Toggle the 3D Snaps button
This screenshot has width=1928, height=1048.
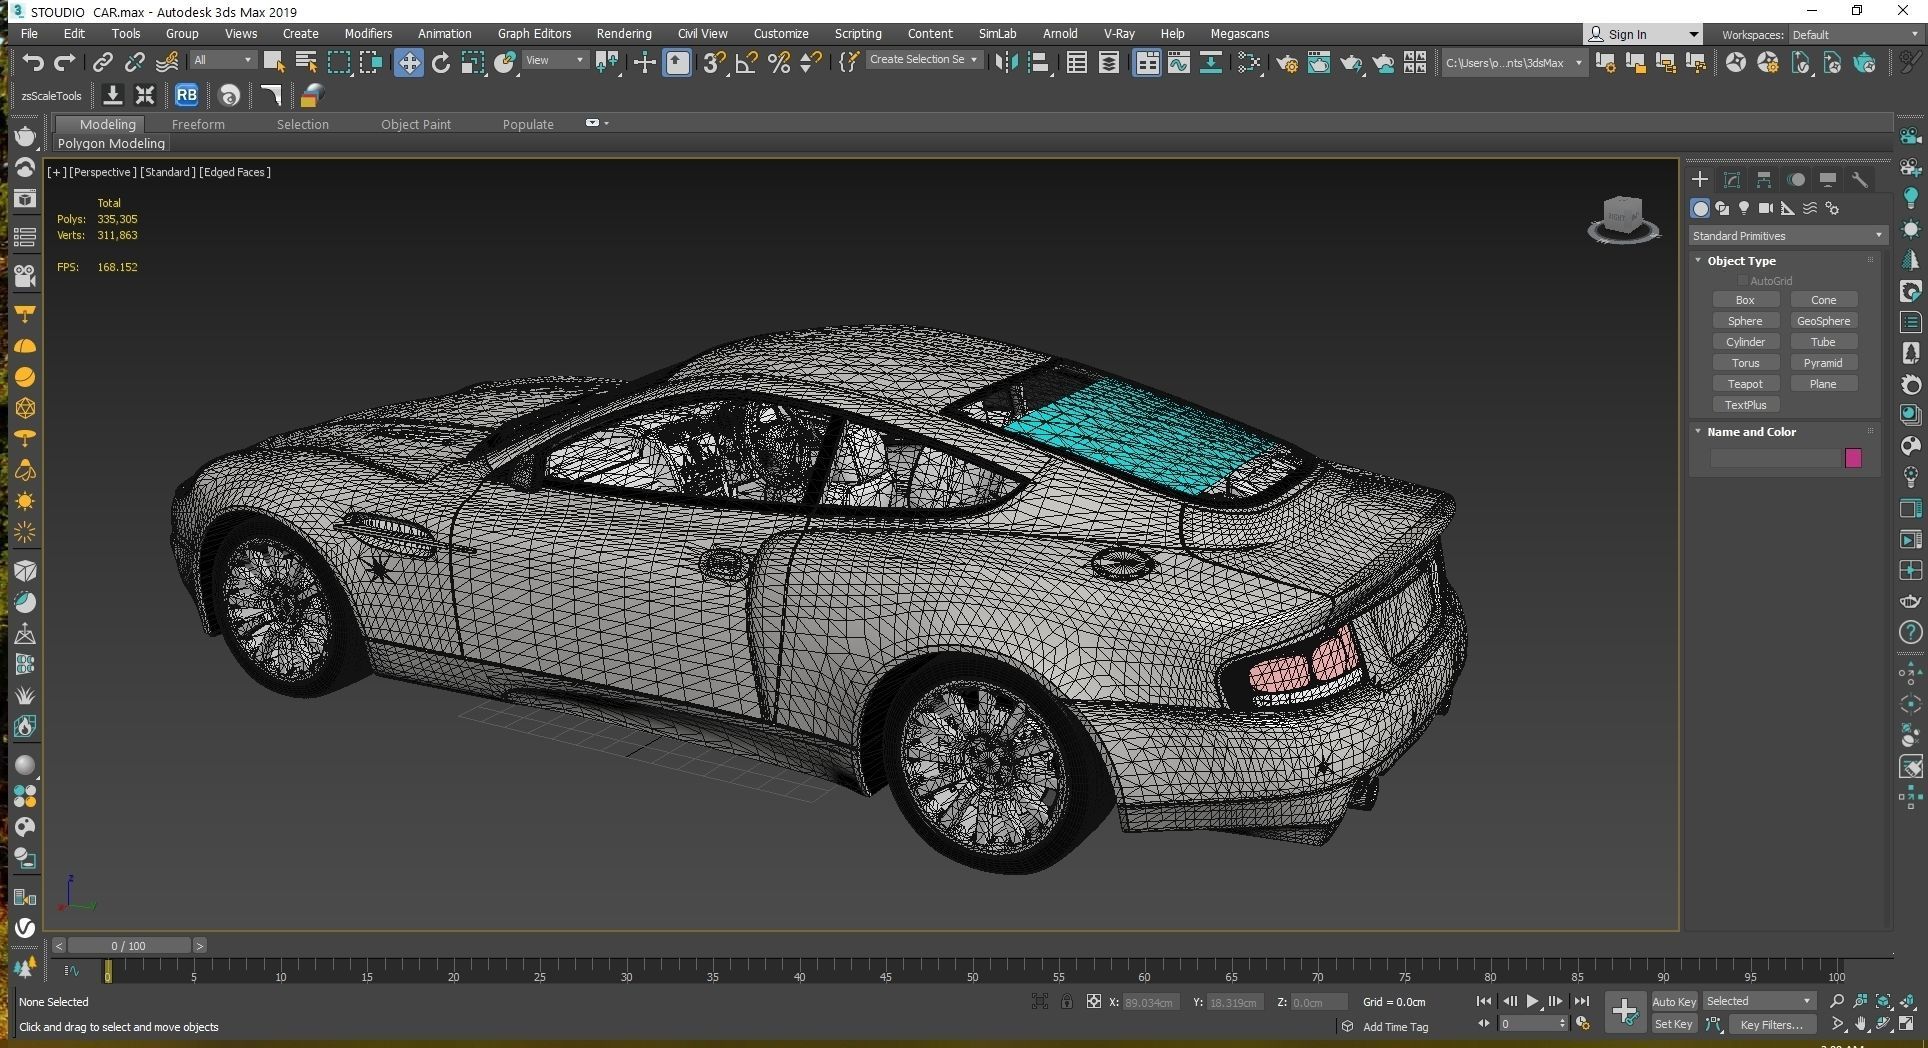coord(714,63)
